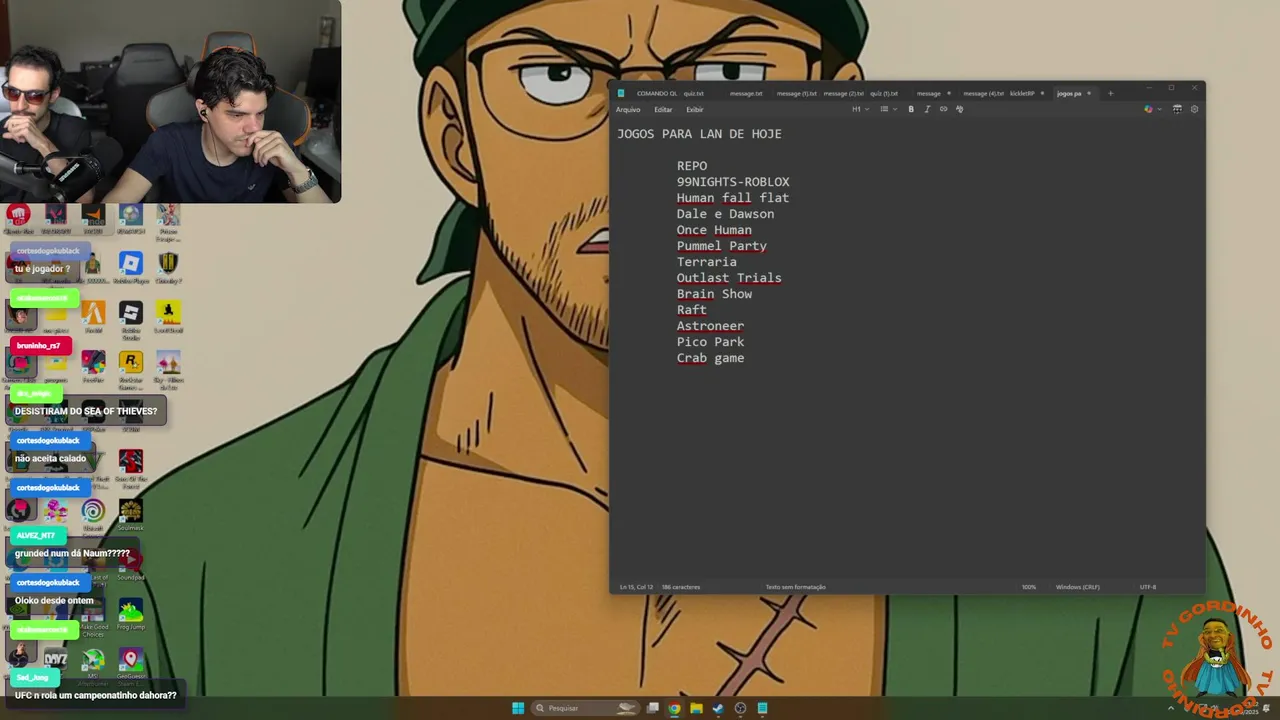This screenshot has width=1280, height=720.
Task: Open the Arquivo menu
Action: [628, 109]
